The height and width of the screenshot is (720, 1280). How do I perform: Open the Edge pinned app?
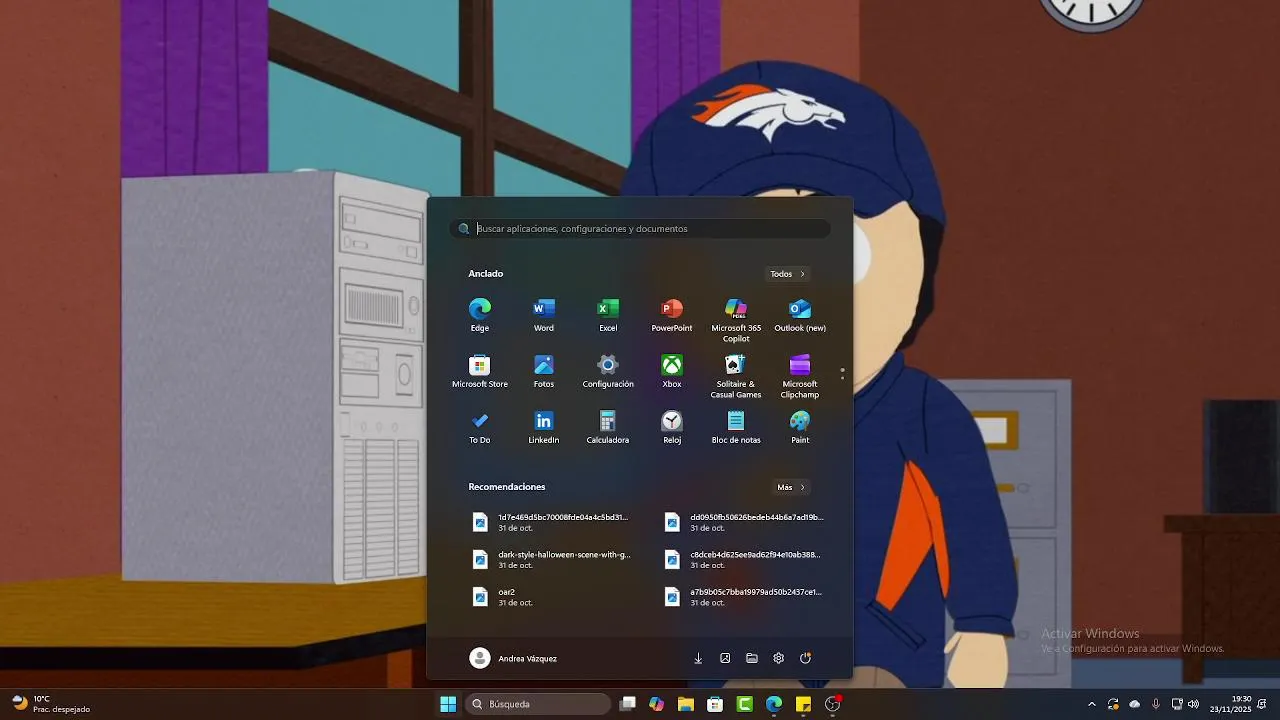click(x=480, y=315)
